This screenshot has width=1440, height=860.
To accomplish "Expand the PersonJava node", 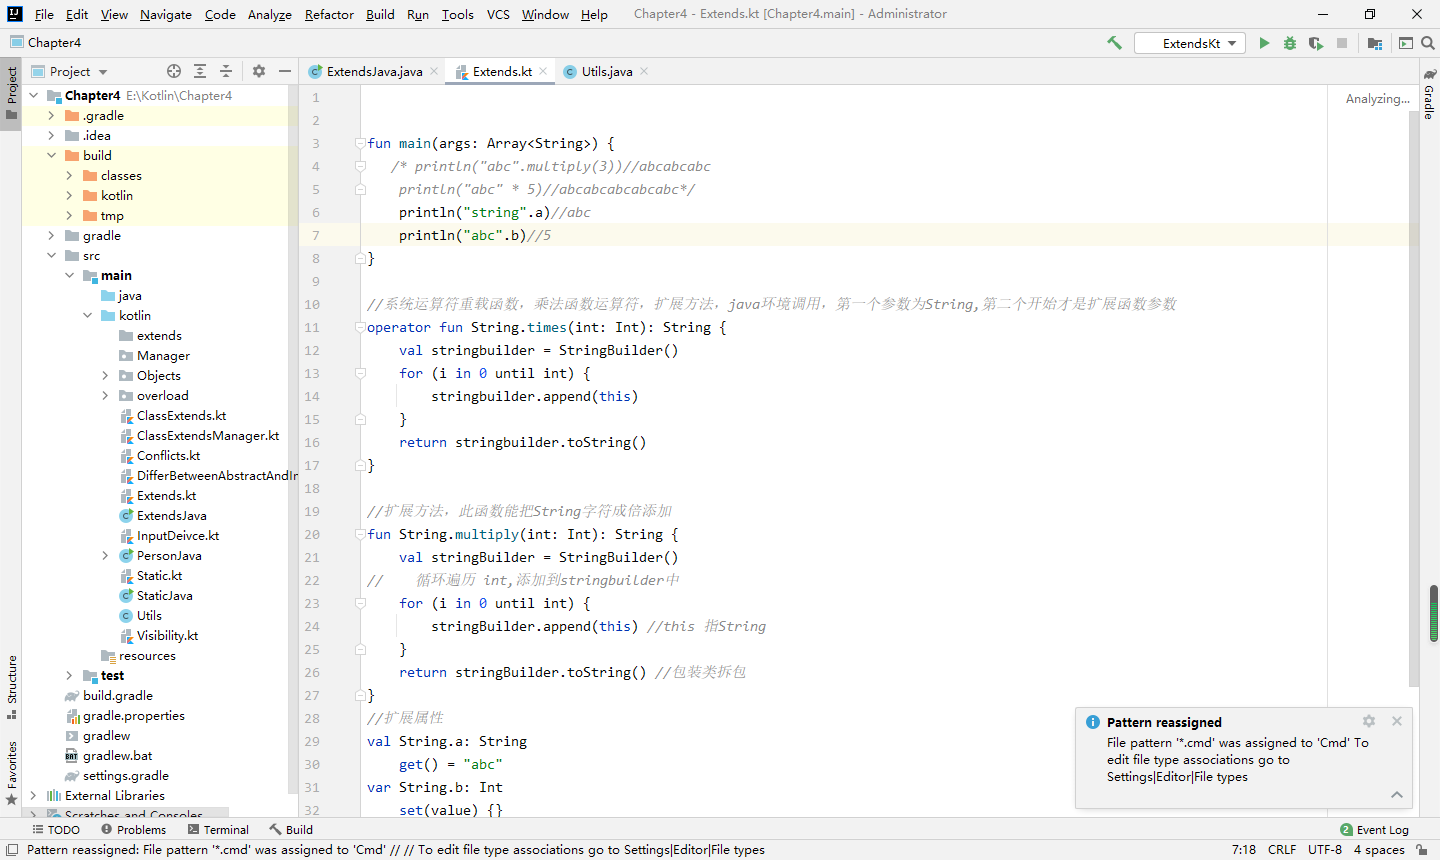I will pos(105,555).
